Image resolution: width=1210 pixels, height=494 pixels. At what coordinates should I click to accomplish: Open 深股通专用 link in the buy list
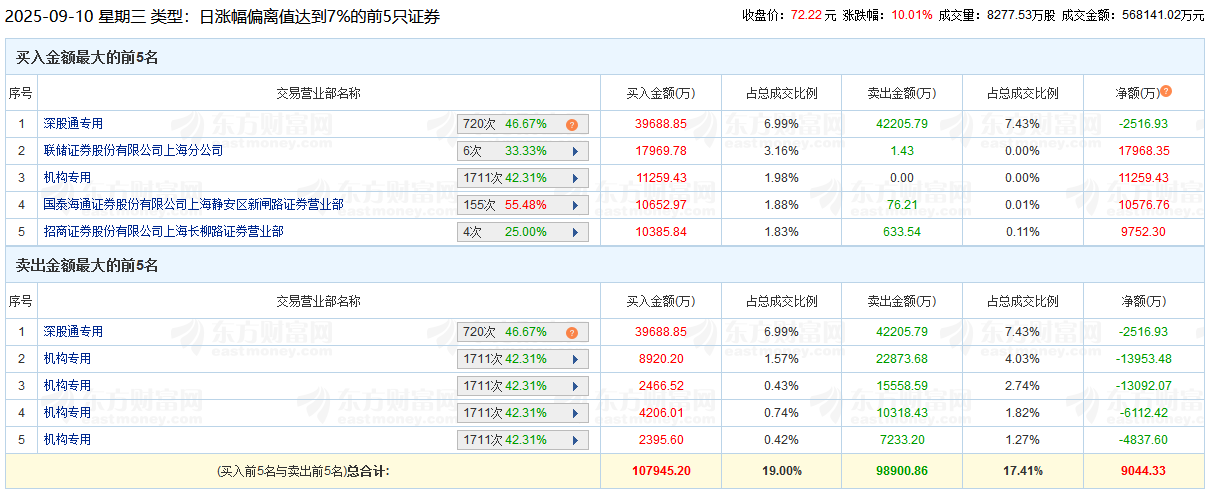click(73, 124)
